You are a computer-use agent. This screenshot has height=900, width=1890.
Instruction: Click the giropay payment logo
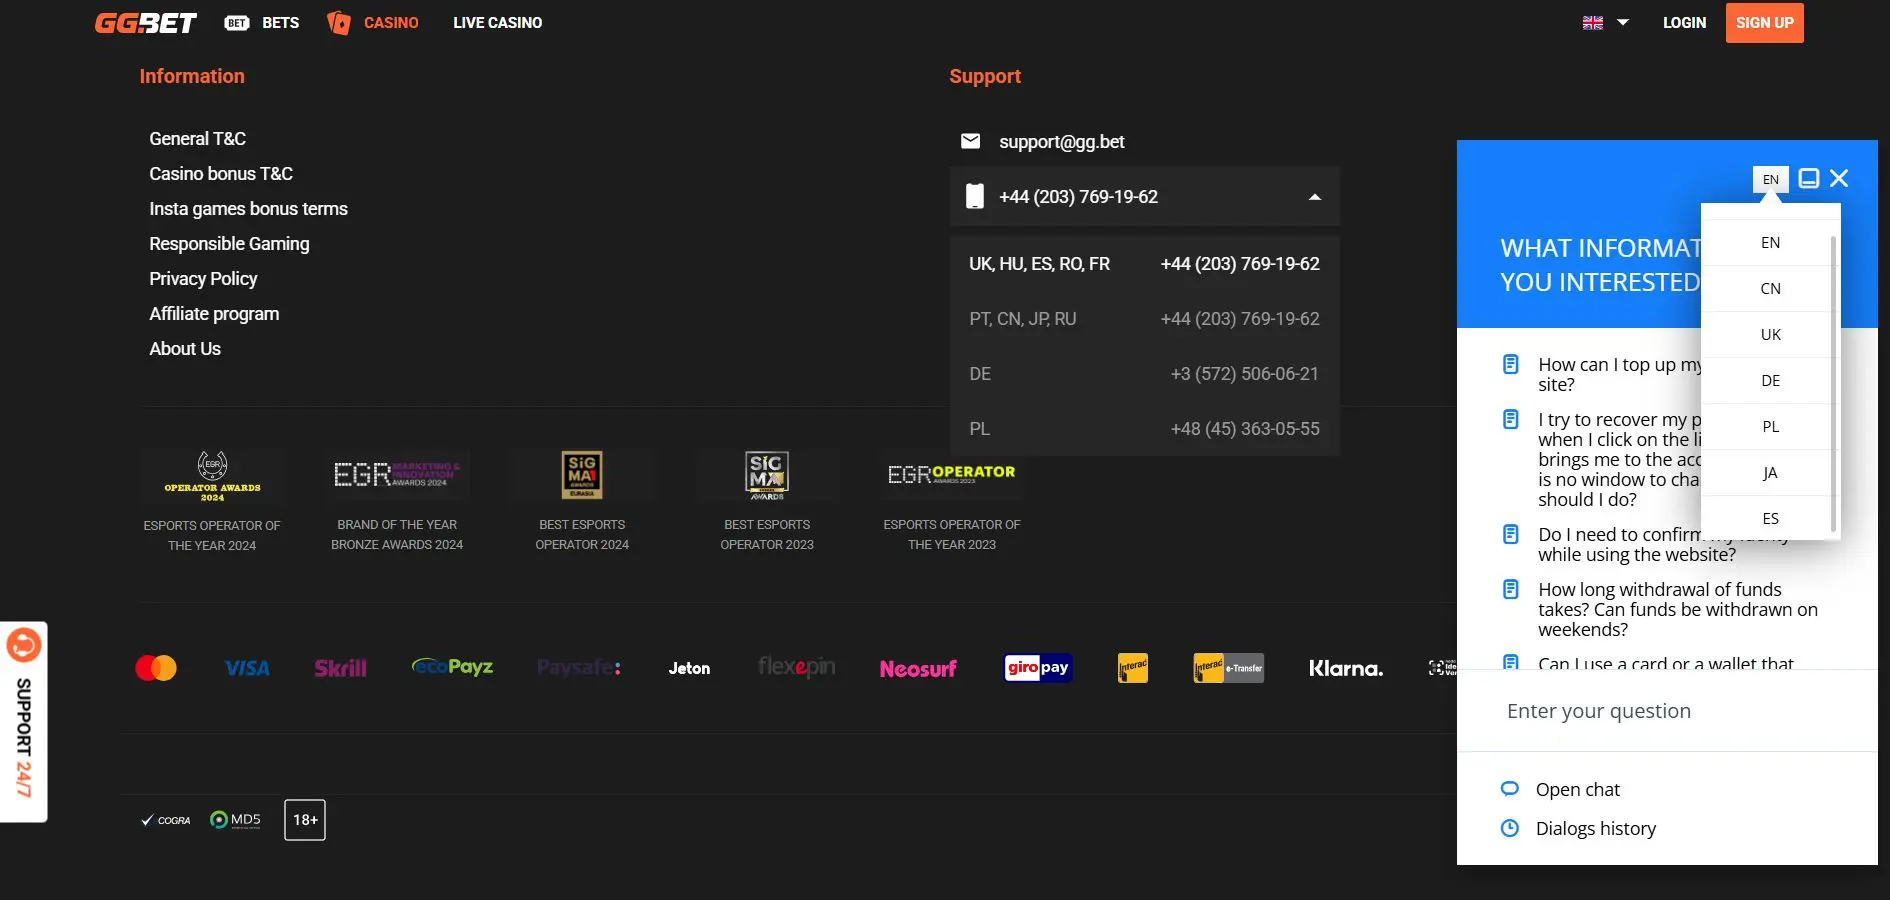[1038, 668]
